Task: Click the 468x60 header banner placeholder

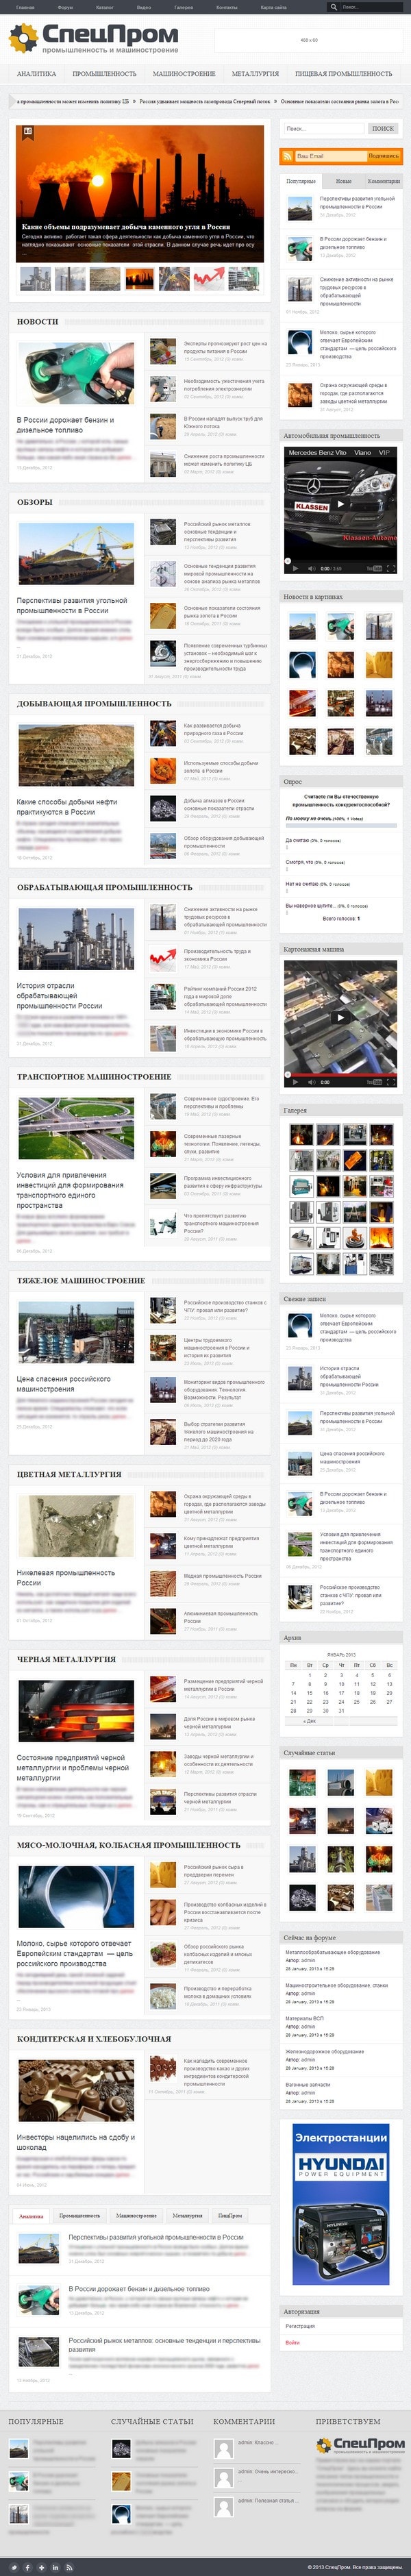Action: coord(309,40)
